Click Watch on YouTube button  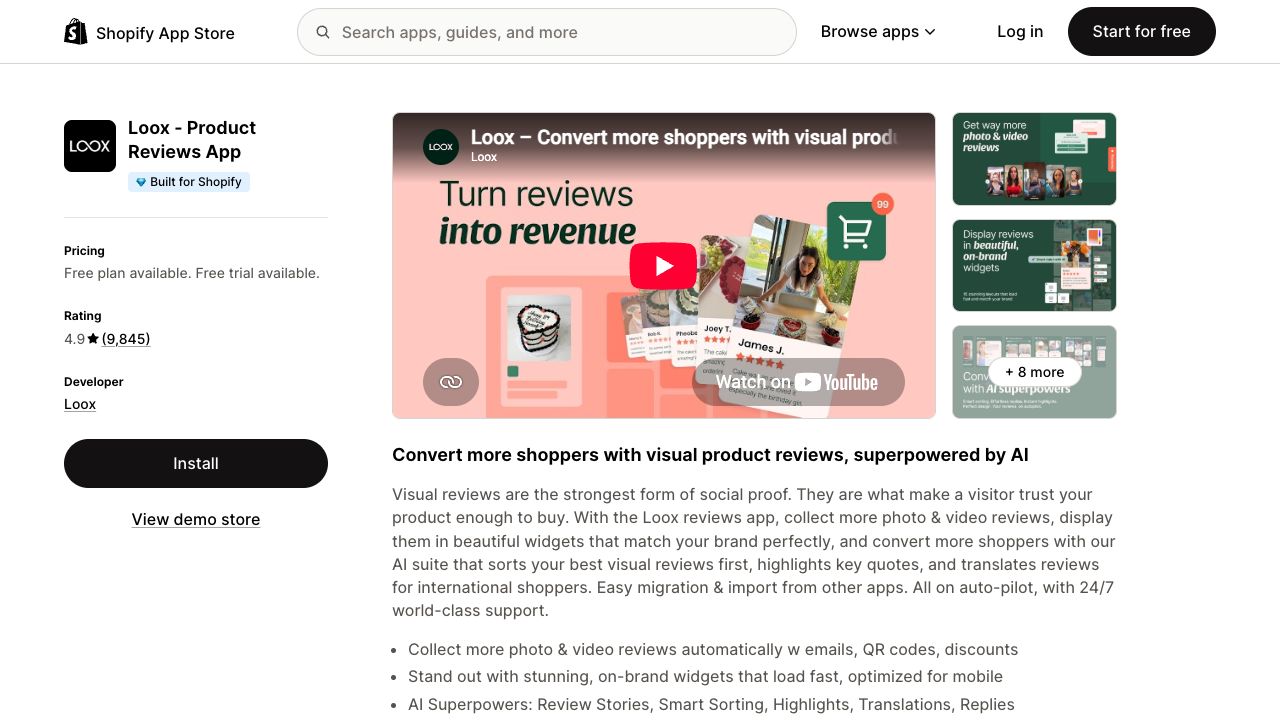(798, 382)
